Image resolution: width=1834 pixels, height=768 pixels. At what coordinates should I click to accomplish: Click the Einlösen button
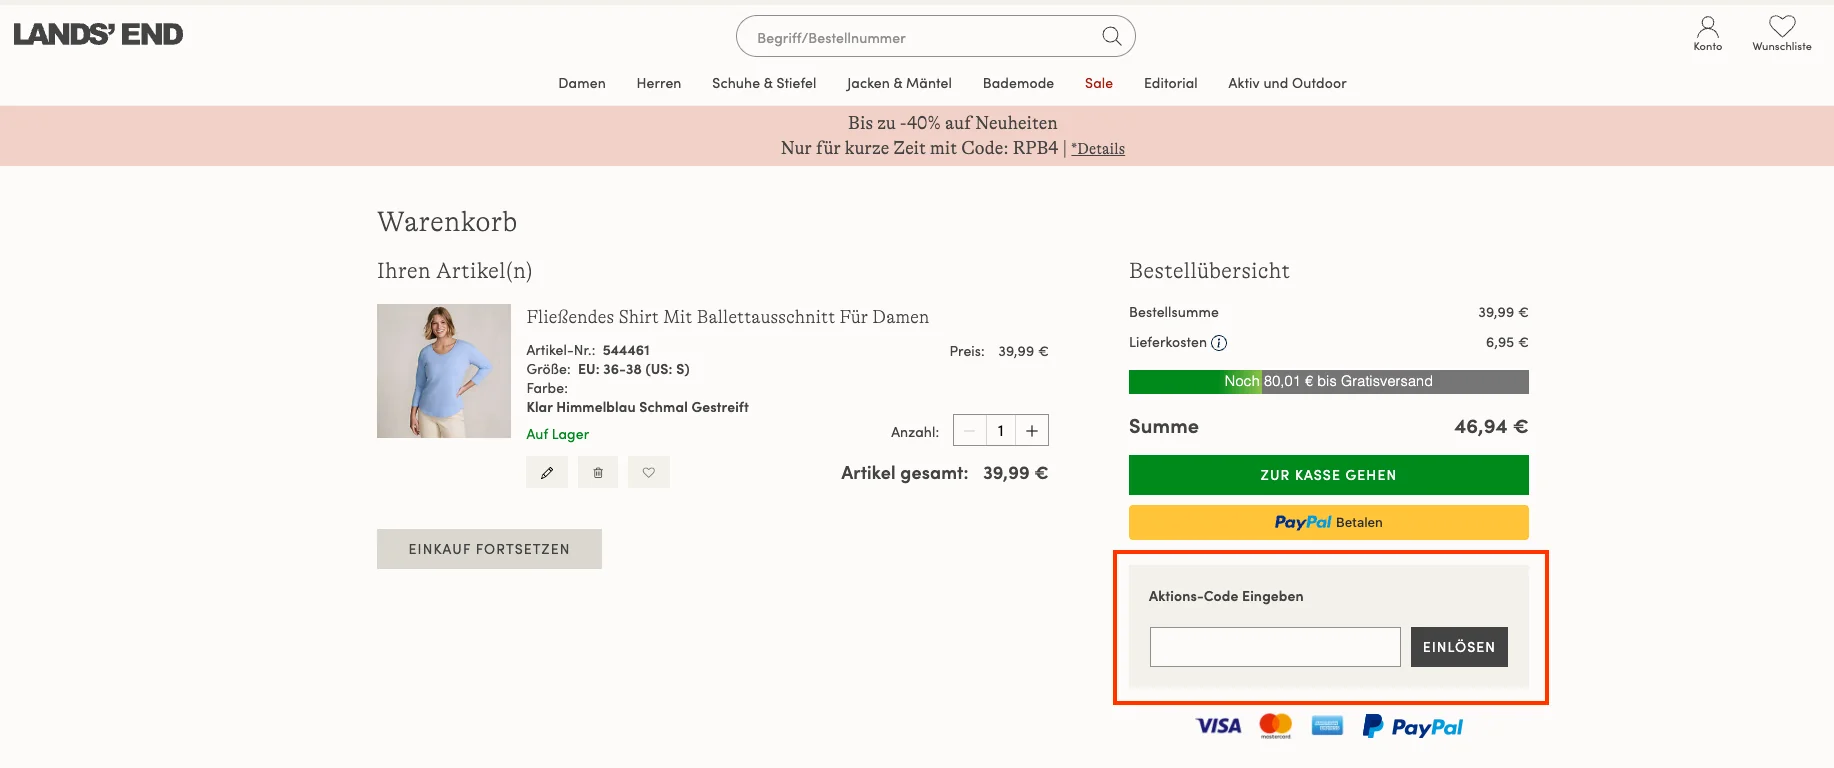(x=1459, y=647)
